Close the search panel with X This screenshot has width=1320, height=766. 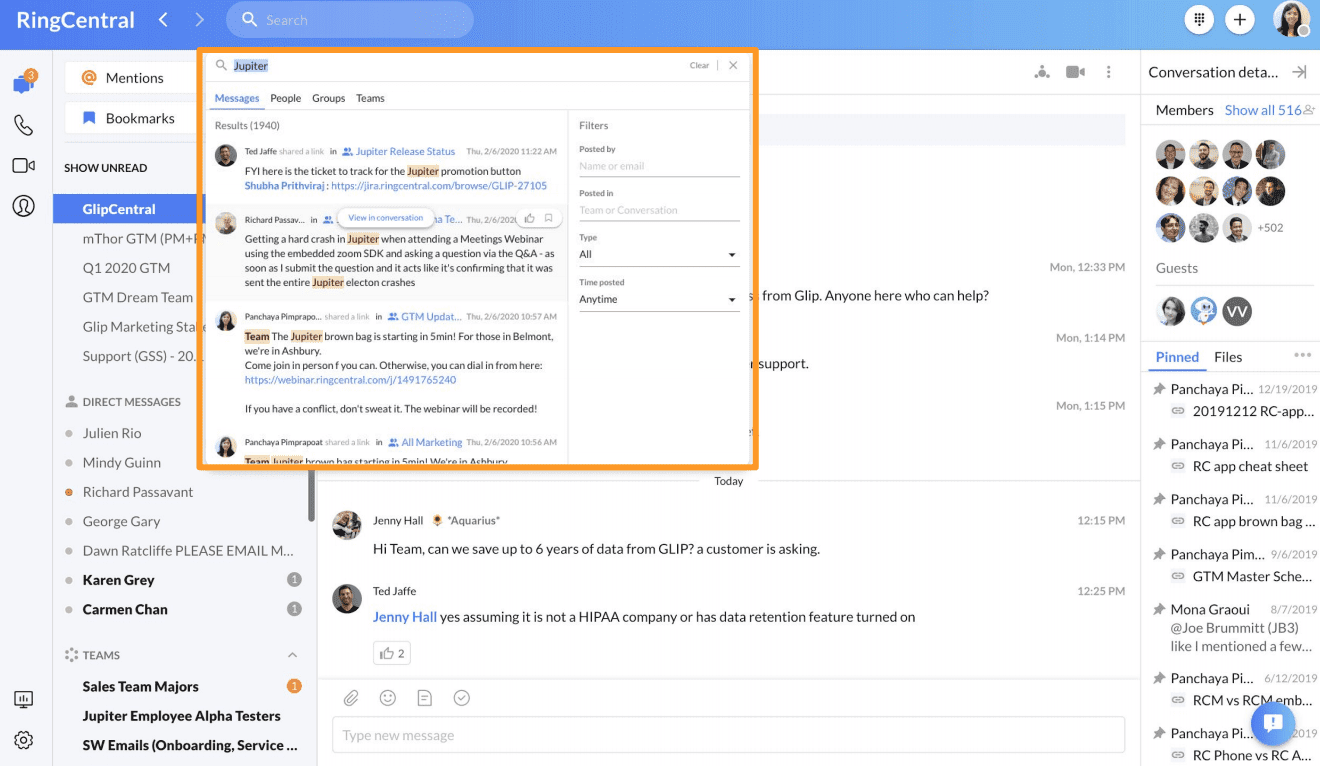(x=733, y=65)
